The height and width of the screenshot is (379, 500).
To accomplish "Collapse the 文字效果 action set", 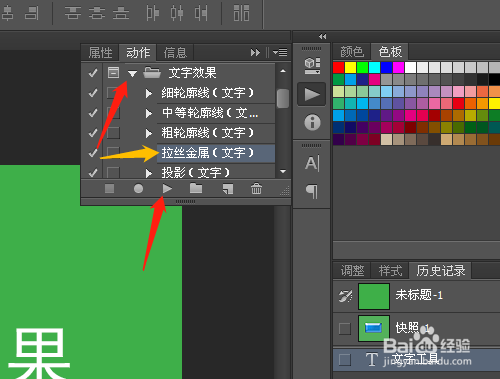I will pyautogui.click(x=133, y=73).
